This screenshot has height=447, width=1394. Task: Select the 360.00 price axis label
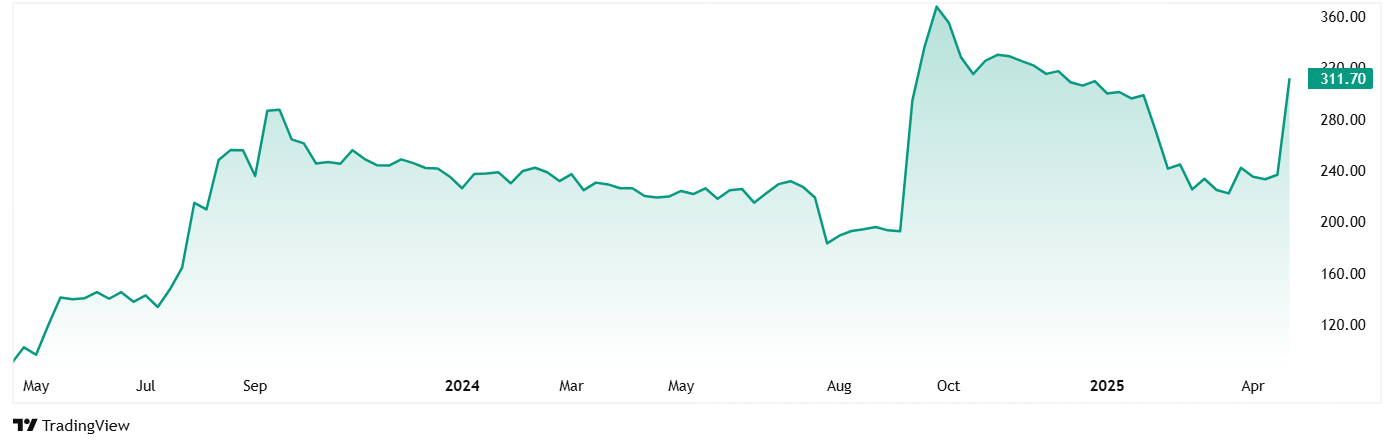[x=1343, y=17]
